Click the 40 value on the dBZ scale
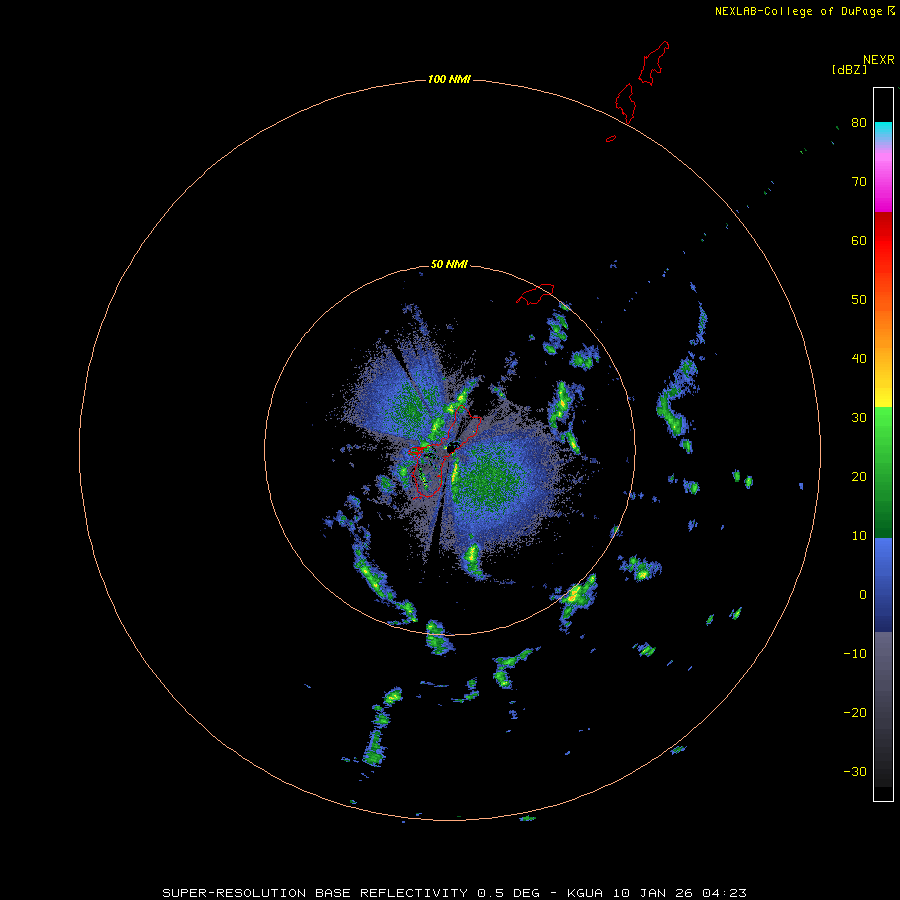Viewport: 900px width, 900px height. (x=859, y=359)
